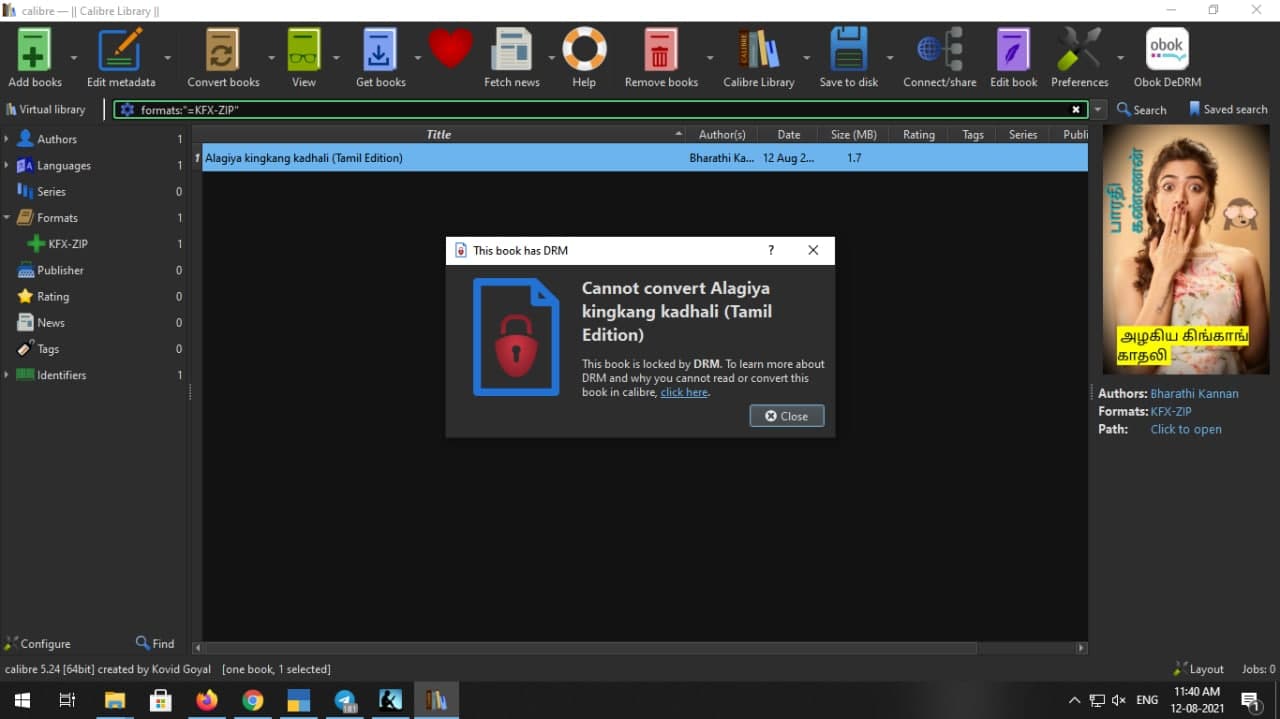Click the Help lifebuoy icon
This screenshot has width=1280, height=719.
point(584,50)
